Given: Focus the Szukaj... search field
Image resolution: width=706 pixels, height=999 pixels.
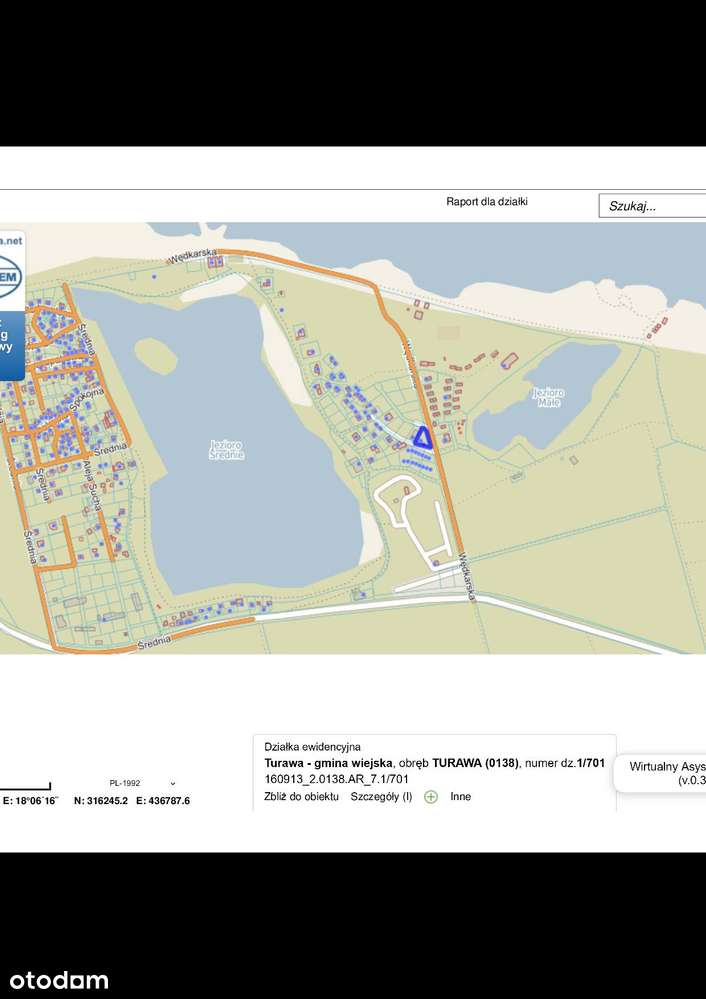Looking at the screenshot, I should (x=652, y=206).
